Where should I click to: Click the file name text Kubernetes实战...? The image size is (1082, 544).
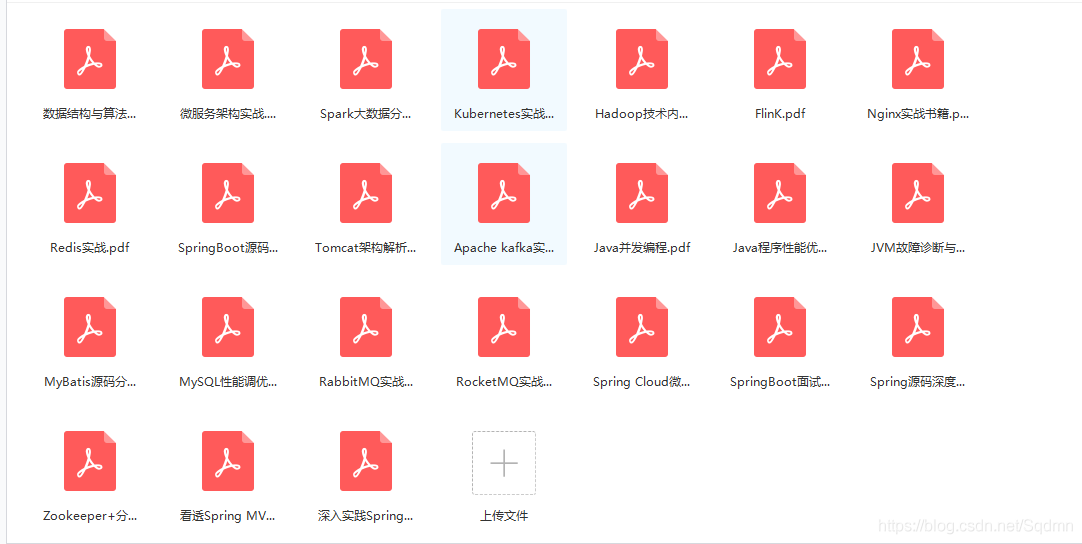504,114
